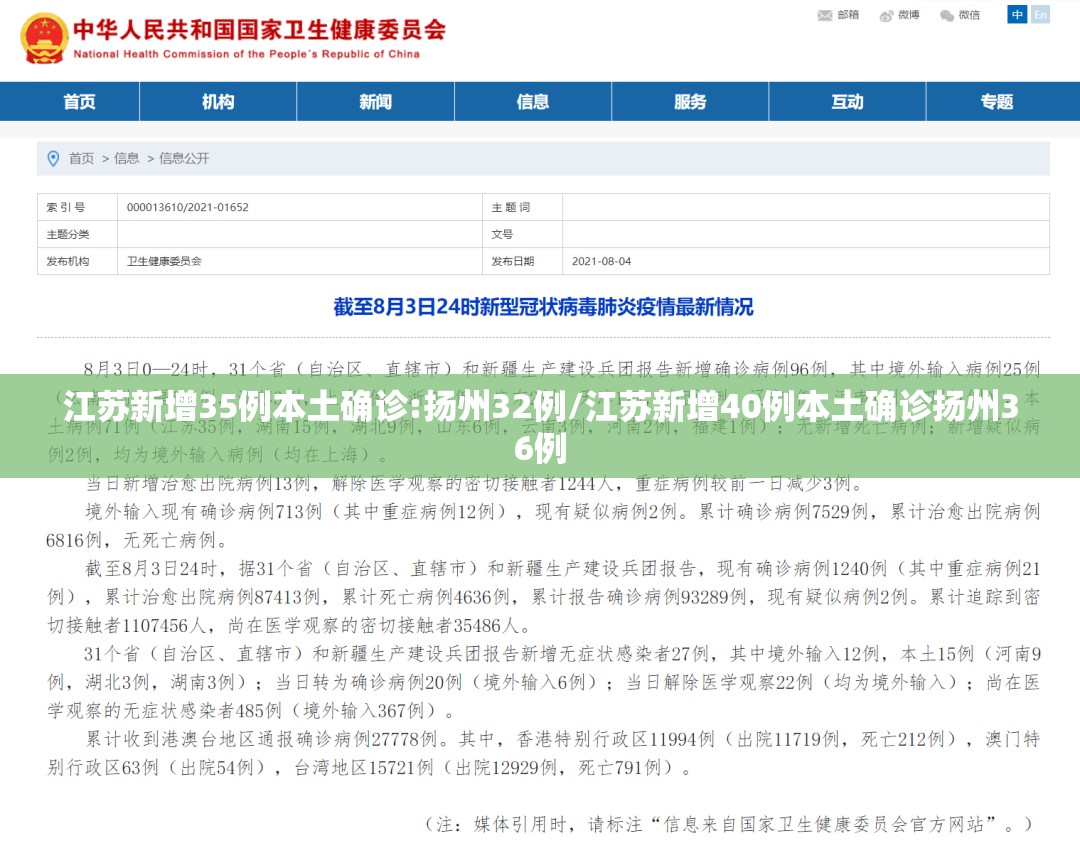Viewport: 1080px width, 853px height.
Task: Click the breadcrumb location pin icon
Action: click(53, 158)
